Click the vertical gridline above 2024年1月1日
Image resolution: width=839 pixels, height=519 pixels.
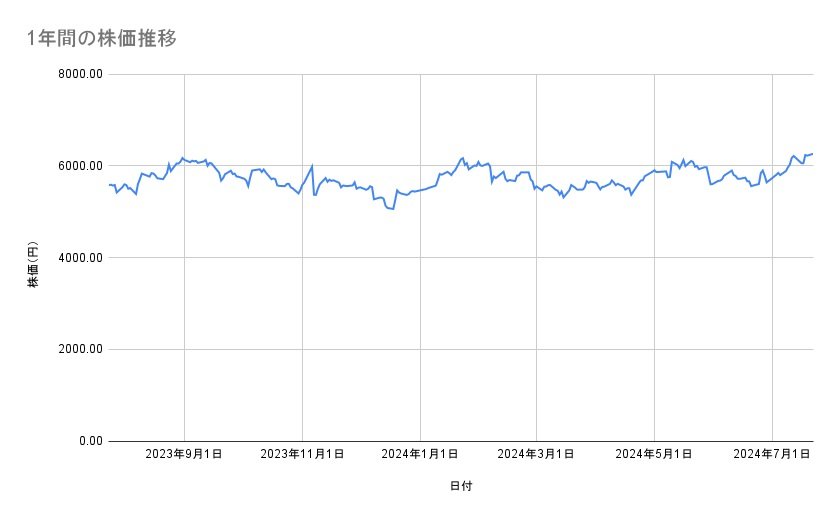[420, 300]
